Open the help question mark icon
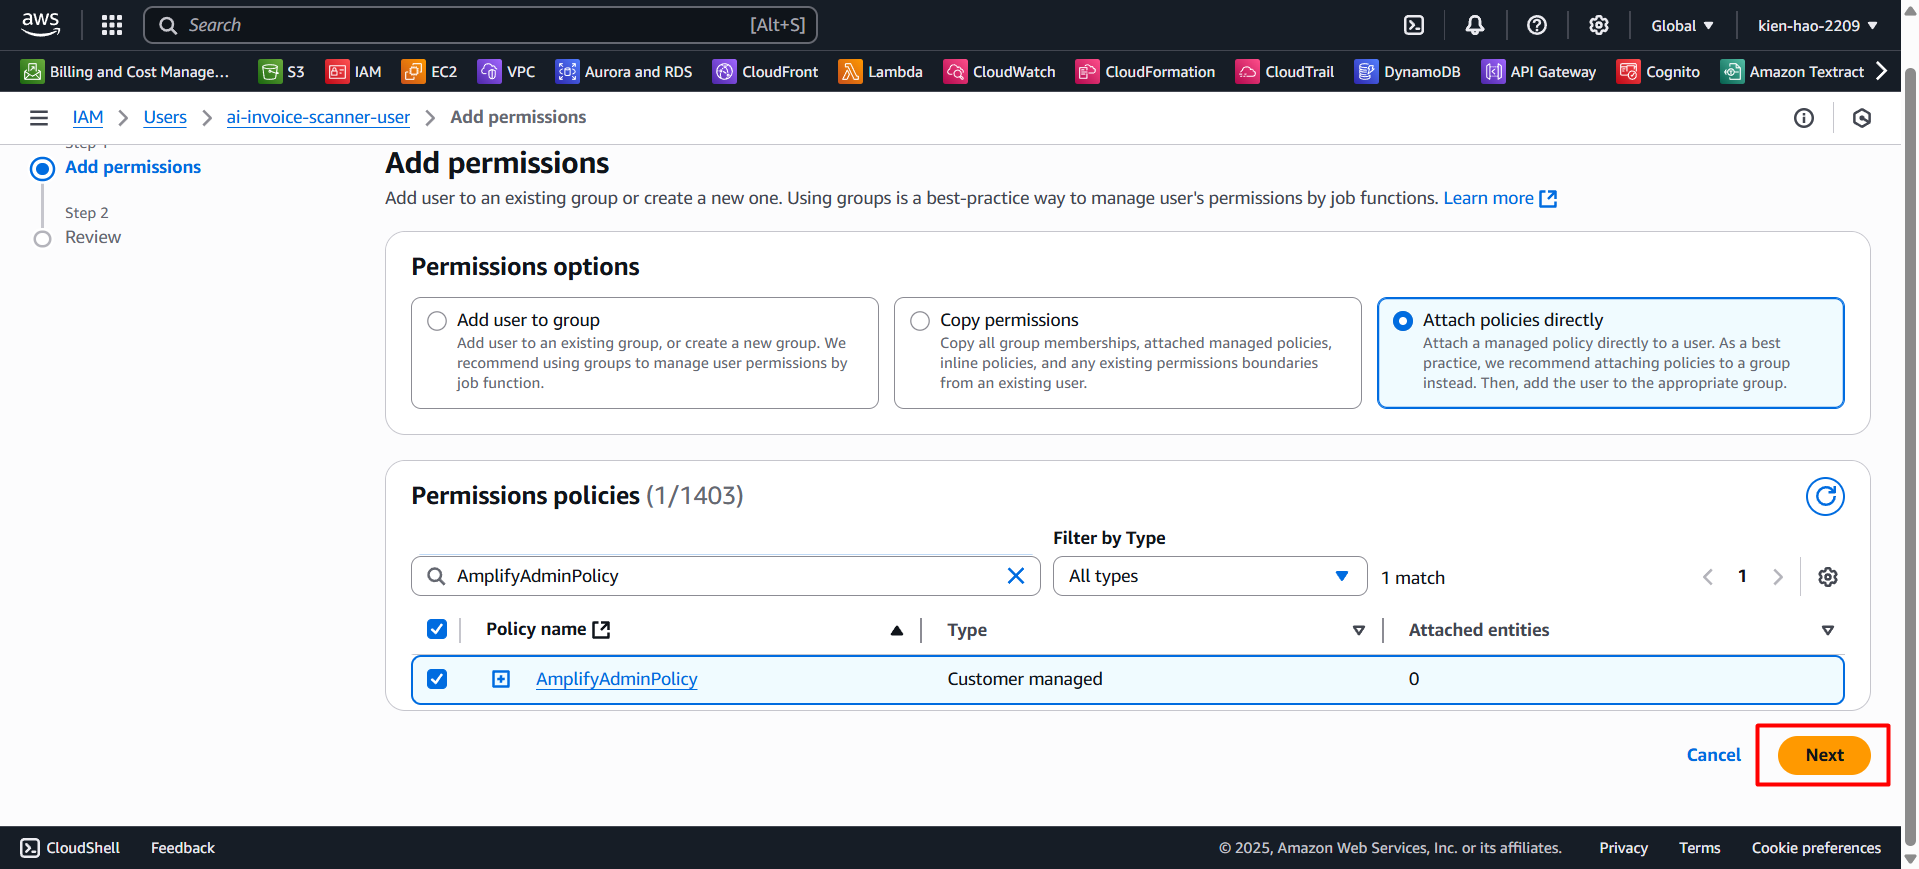 [1537, 25]
